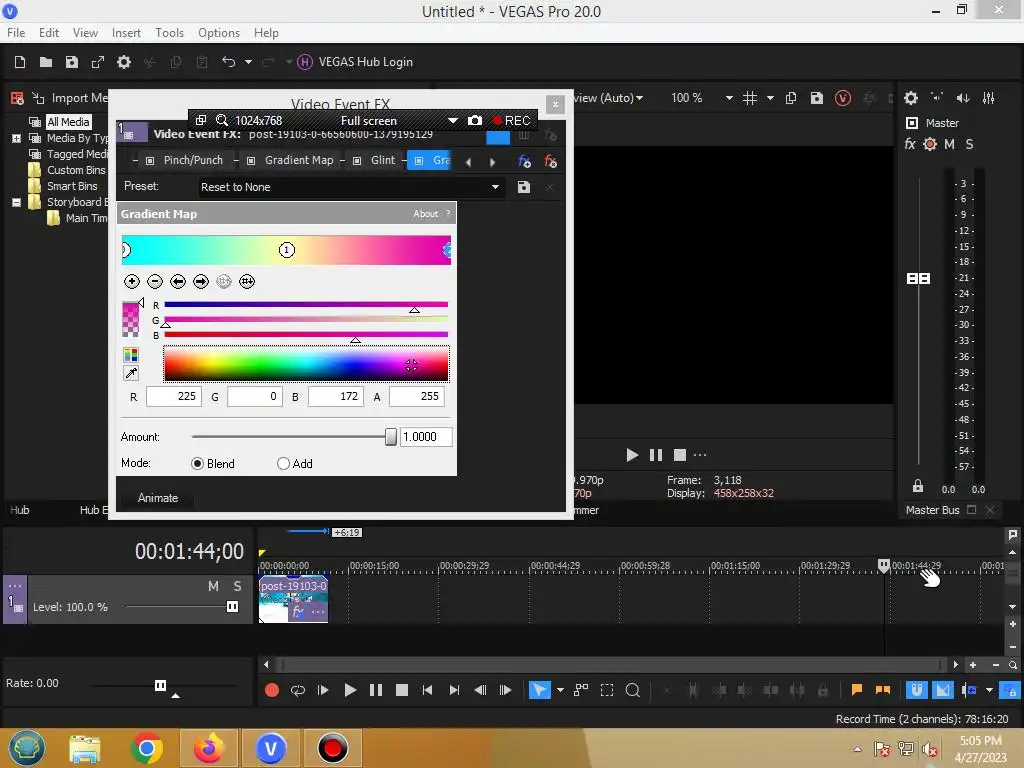Select the previous gradient control point
The width and height of the screenshot is (1024, 768).
coord(178,281)
